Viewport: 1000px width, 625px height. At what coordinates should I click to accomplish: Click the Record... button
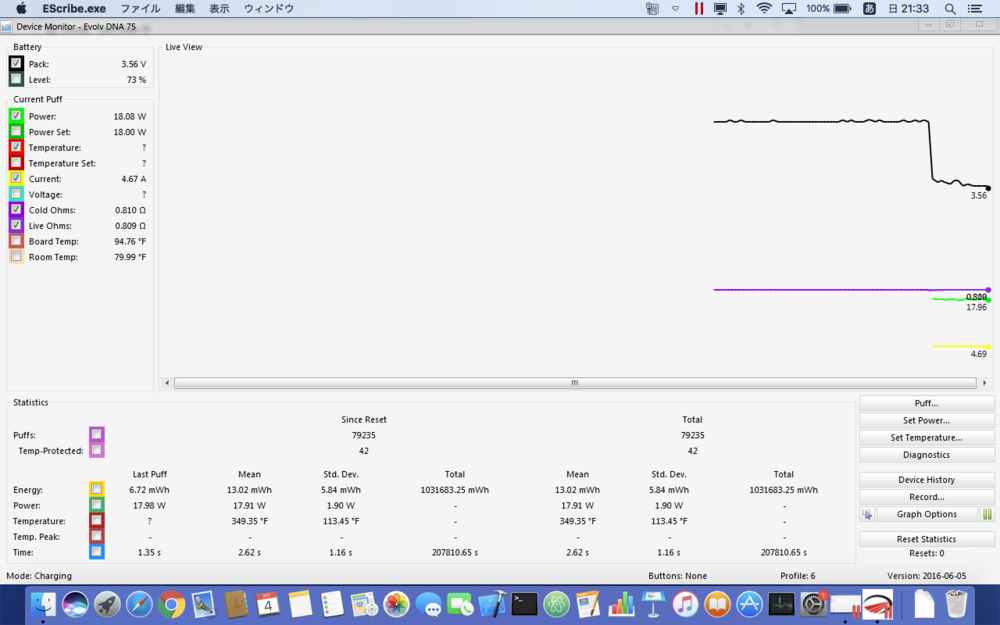[x=927, y=497]
